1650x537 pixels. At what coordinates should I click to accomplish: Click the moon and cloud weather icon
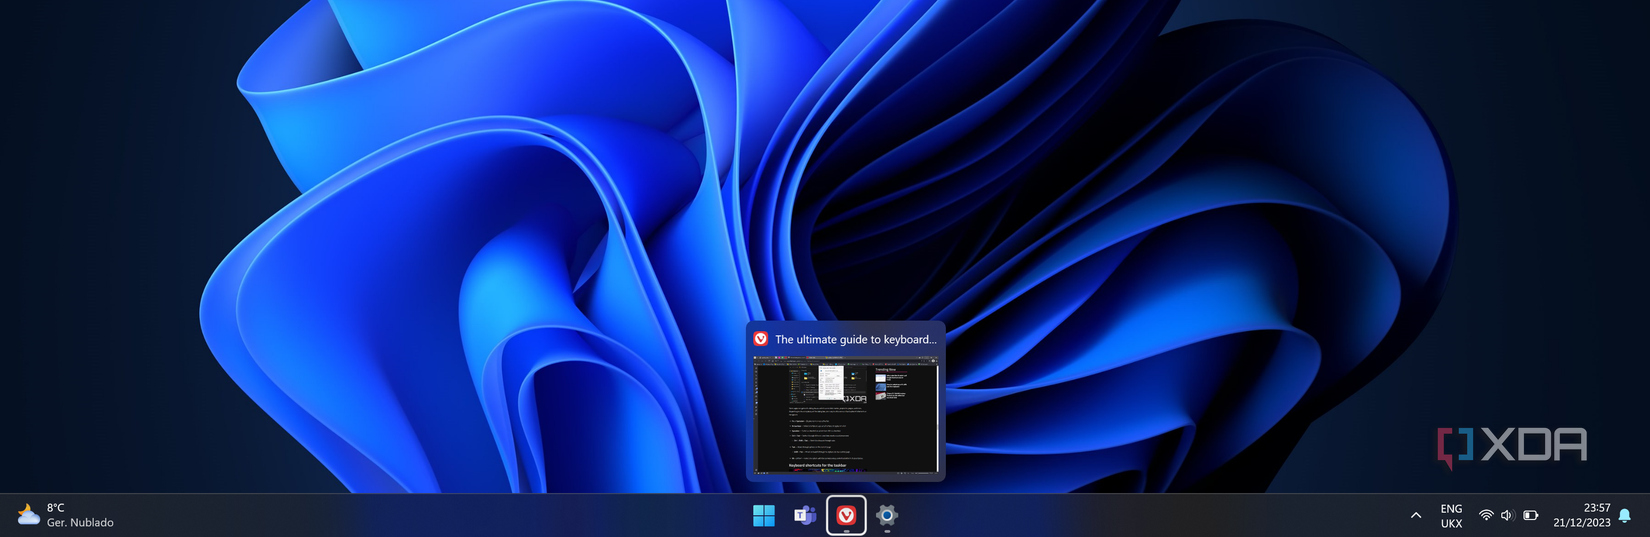tap(28, 515)
